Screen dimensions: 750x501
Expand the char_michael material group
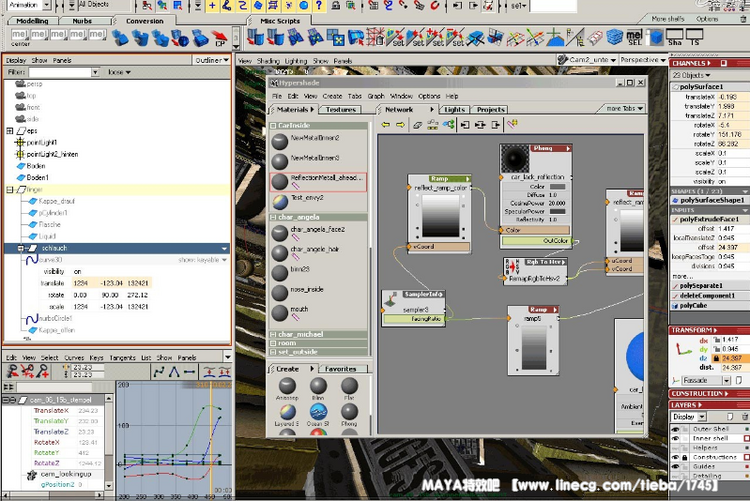click(x=273, y=334)
